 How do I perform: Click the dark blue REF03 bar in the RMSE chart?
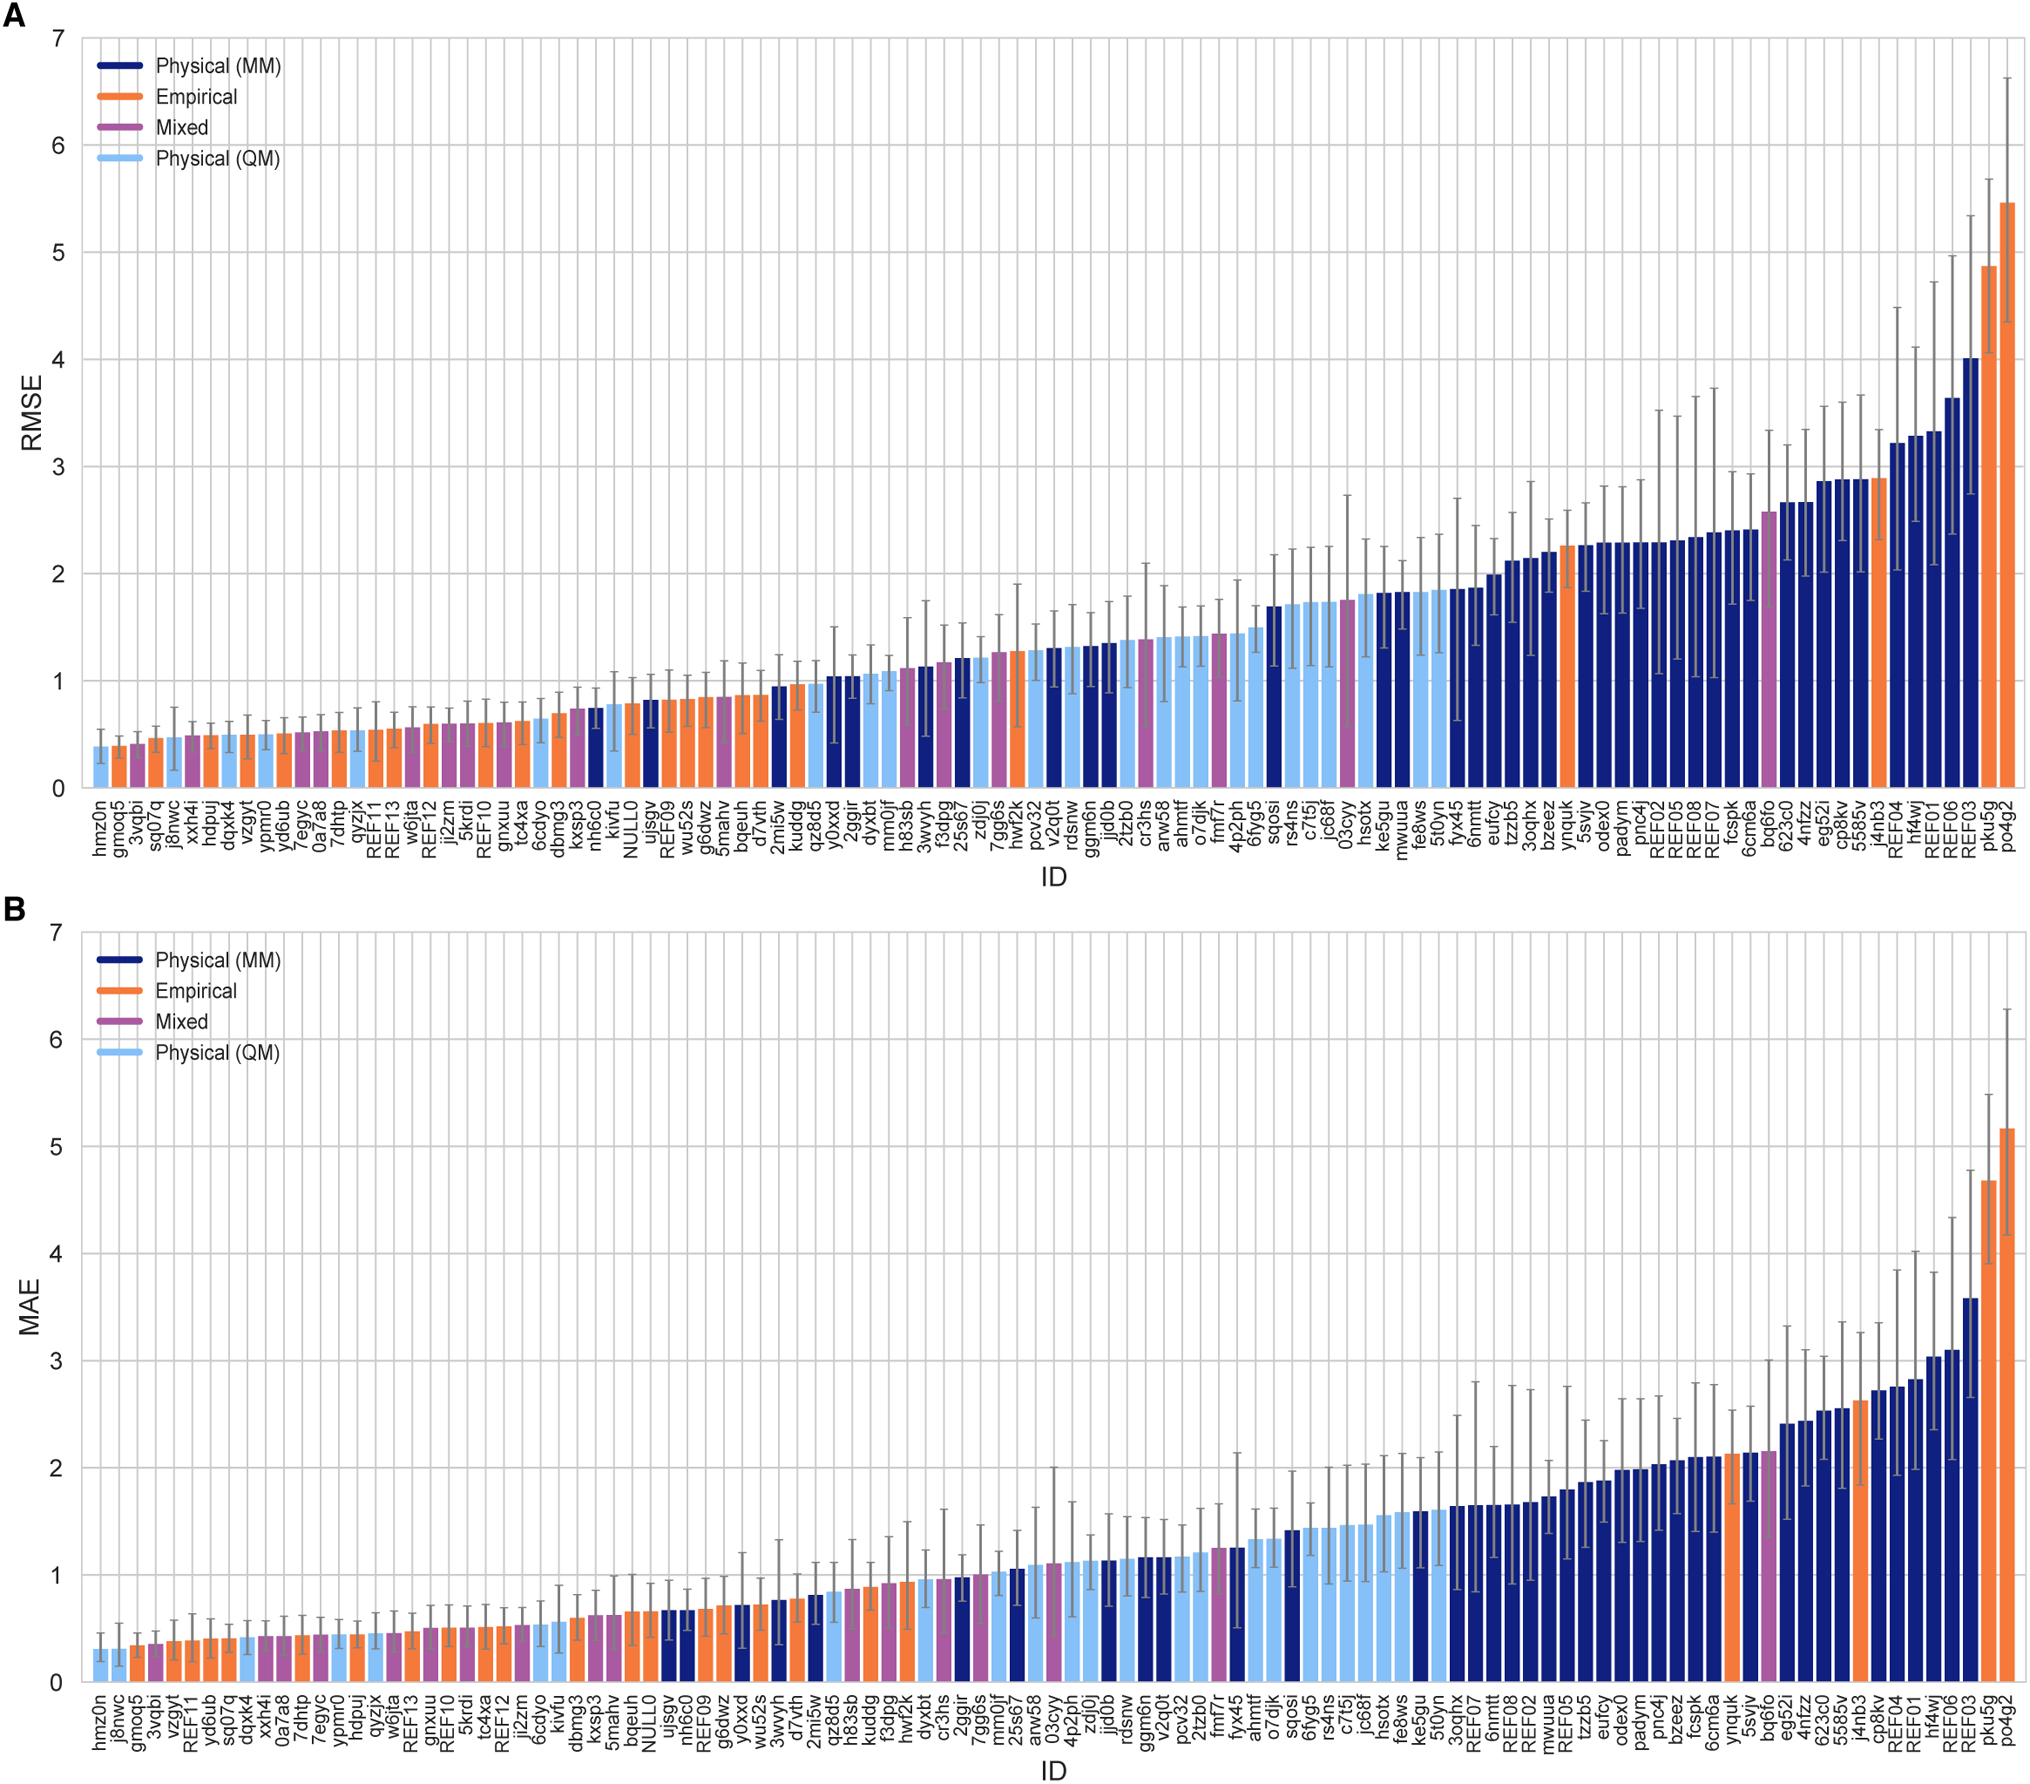(1971, 573)
